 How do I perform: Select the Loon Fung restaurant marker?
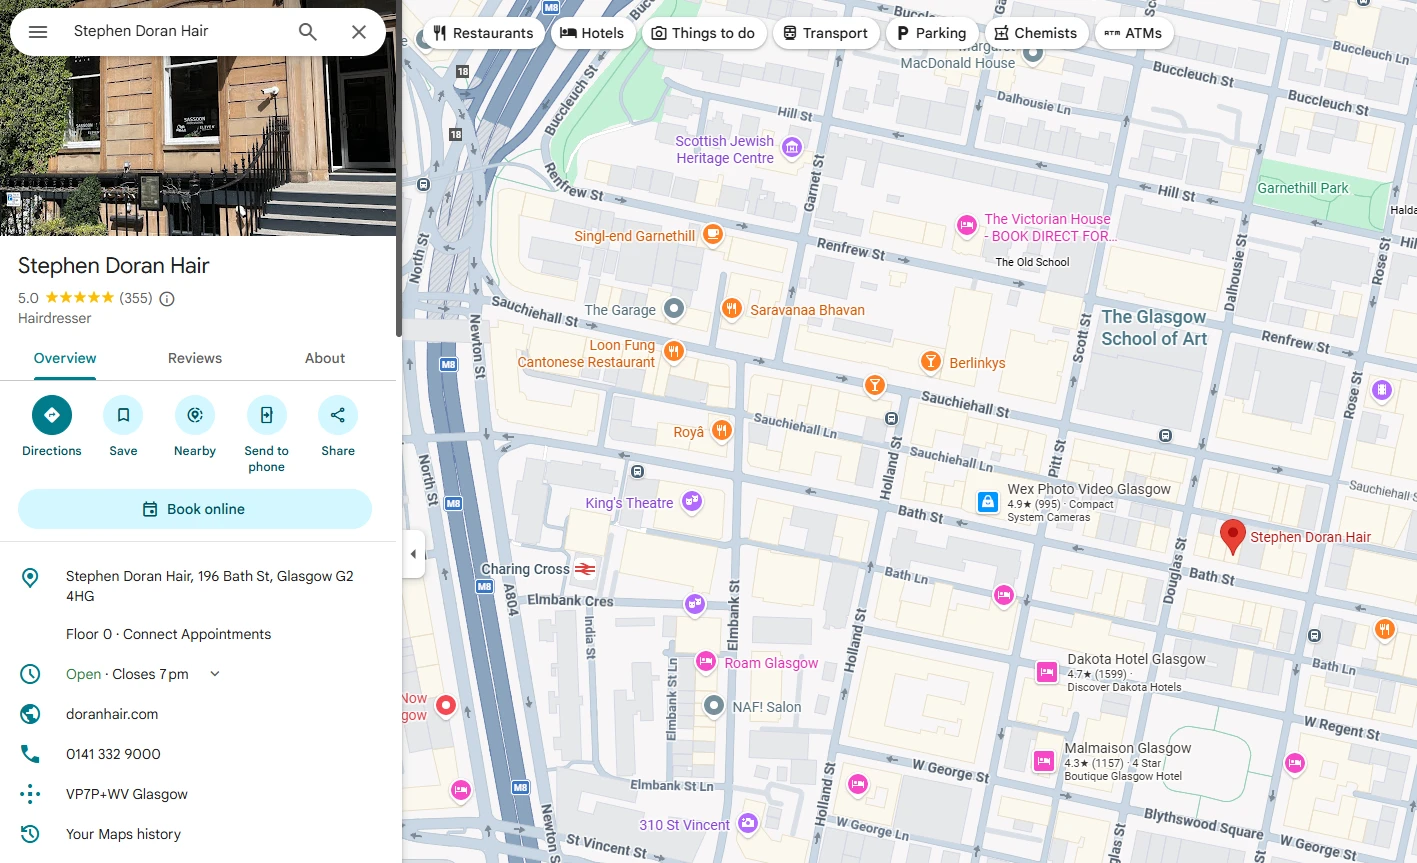pyautogui.click(x=674, y=351)
